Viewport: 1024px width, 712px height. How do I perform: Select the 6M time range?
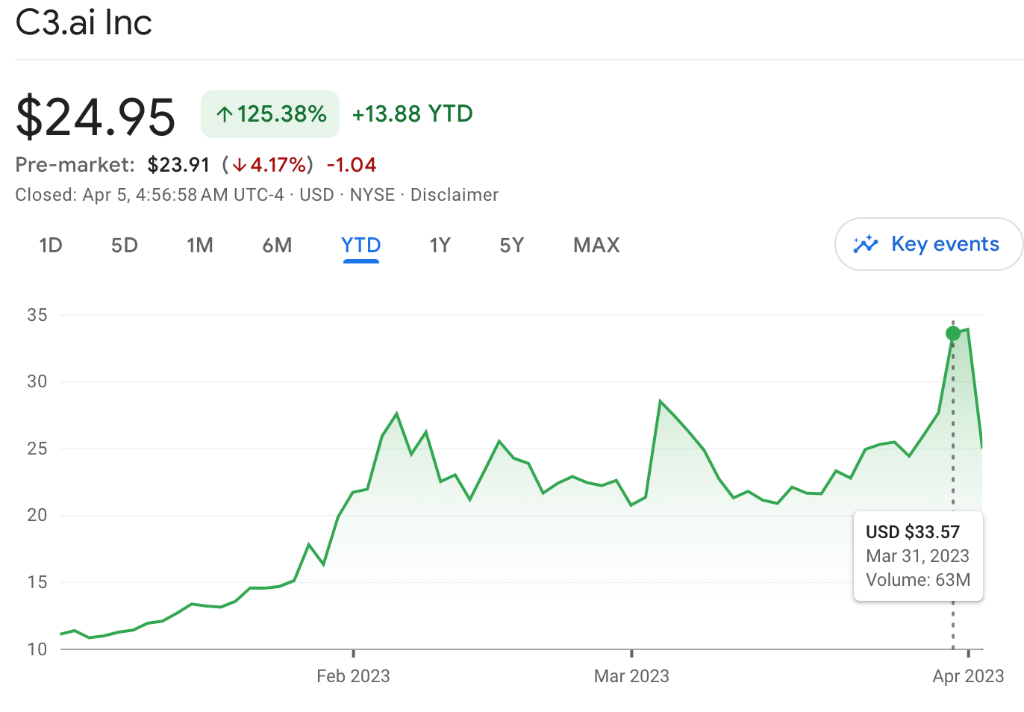click(x=276, y=245)
